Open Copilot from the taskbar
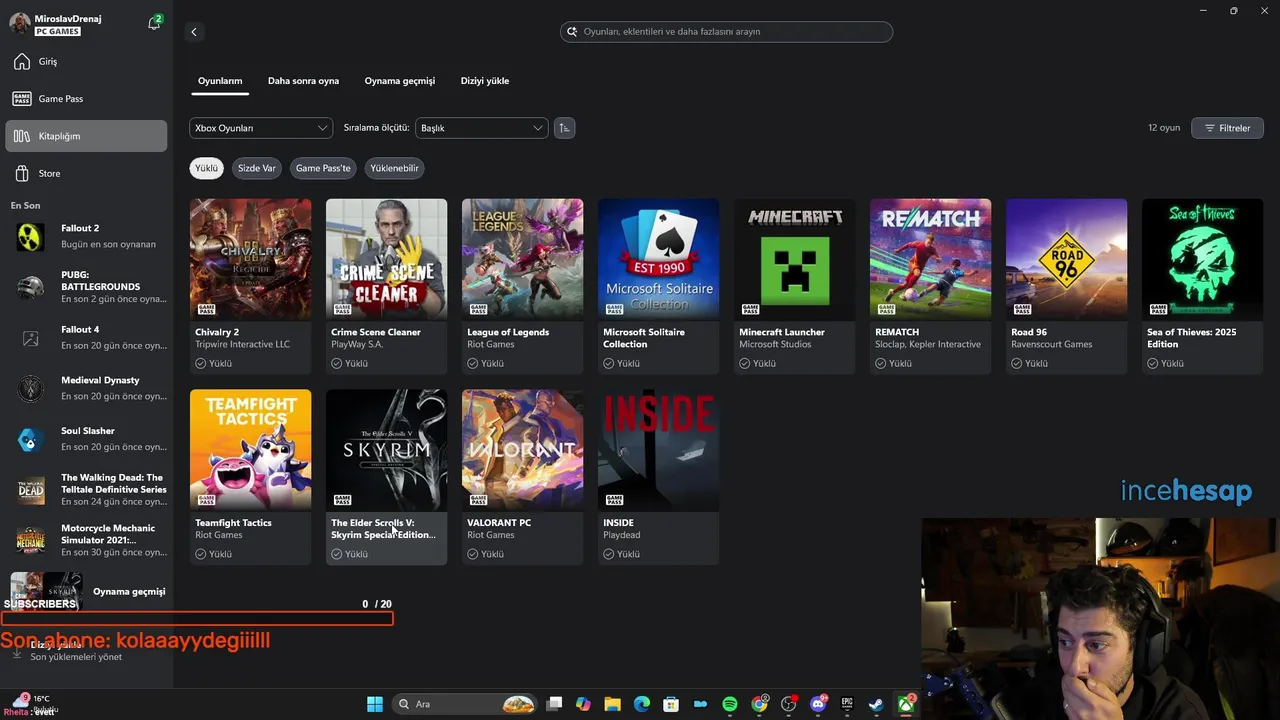1280x720 pixels. tap(584, 704)
